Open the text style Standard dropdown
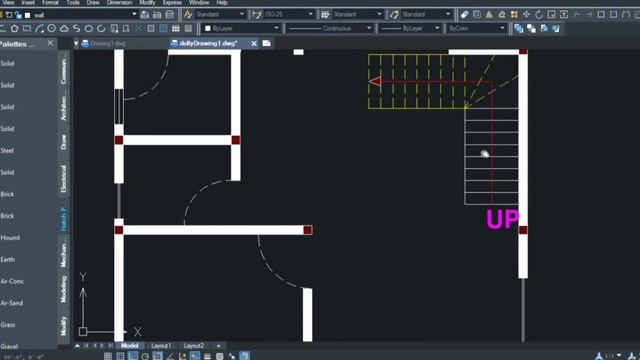 [x=242, y=15]
